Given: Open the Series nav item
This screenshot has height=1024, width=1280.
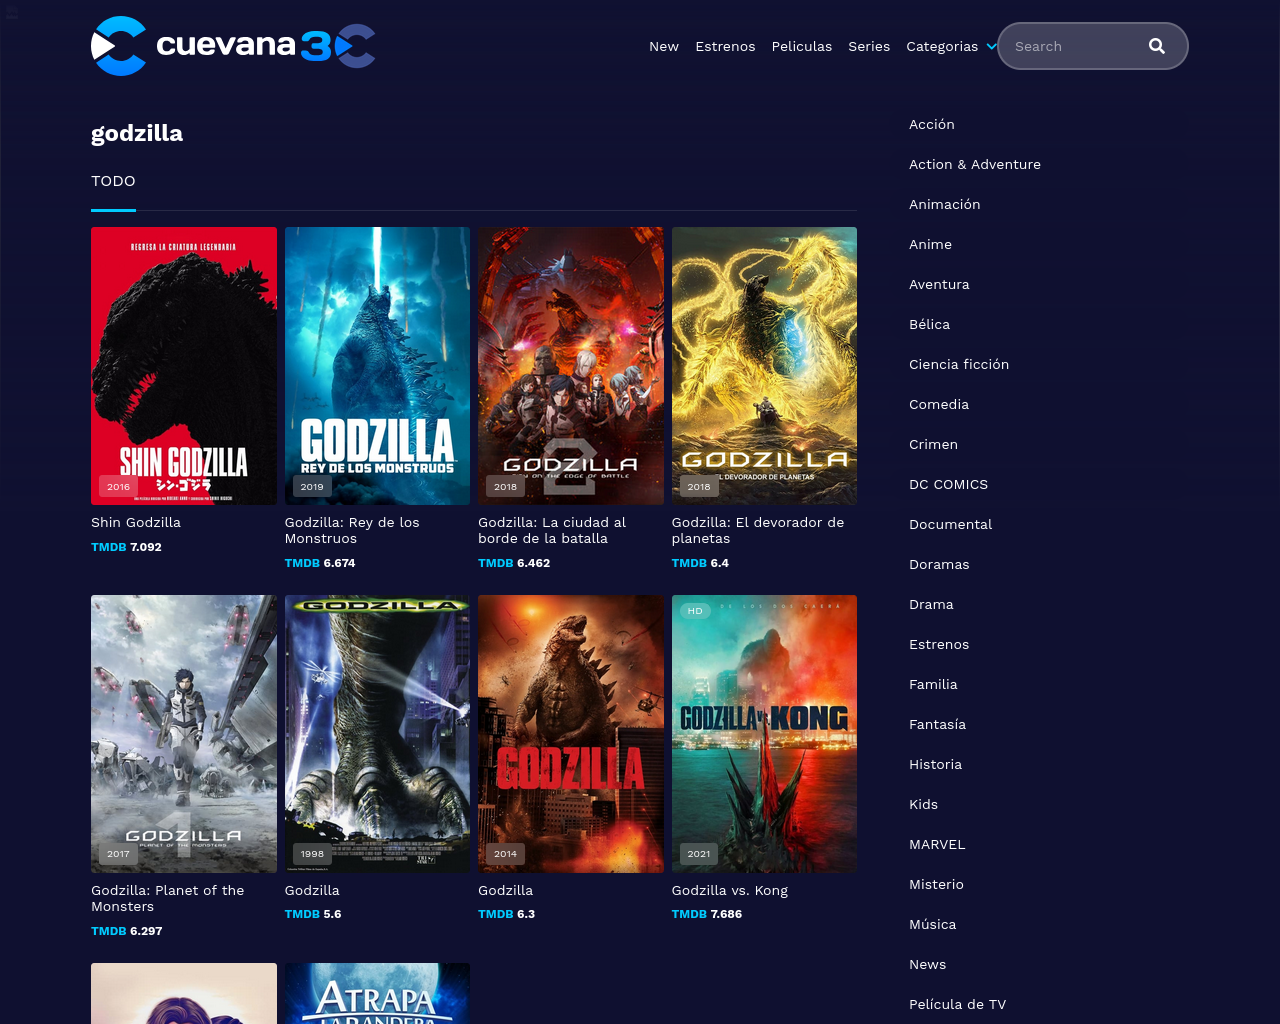Looking at the screenshot, I should [869, 46].
